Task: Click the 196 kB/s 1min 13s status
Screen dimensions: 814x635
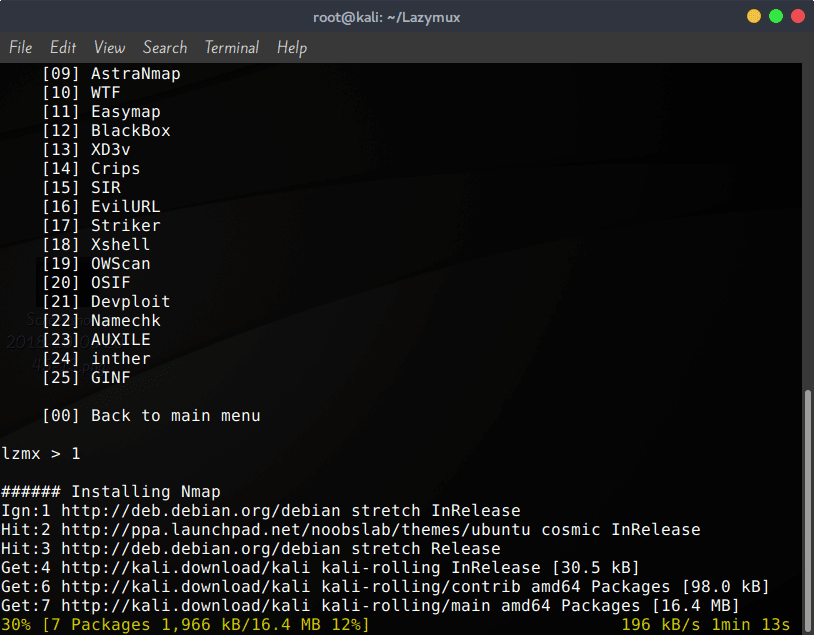Action: 706,625
